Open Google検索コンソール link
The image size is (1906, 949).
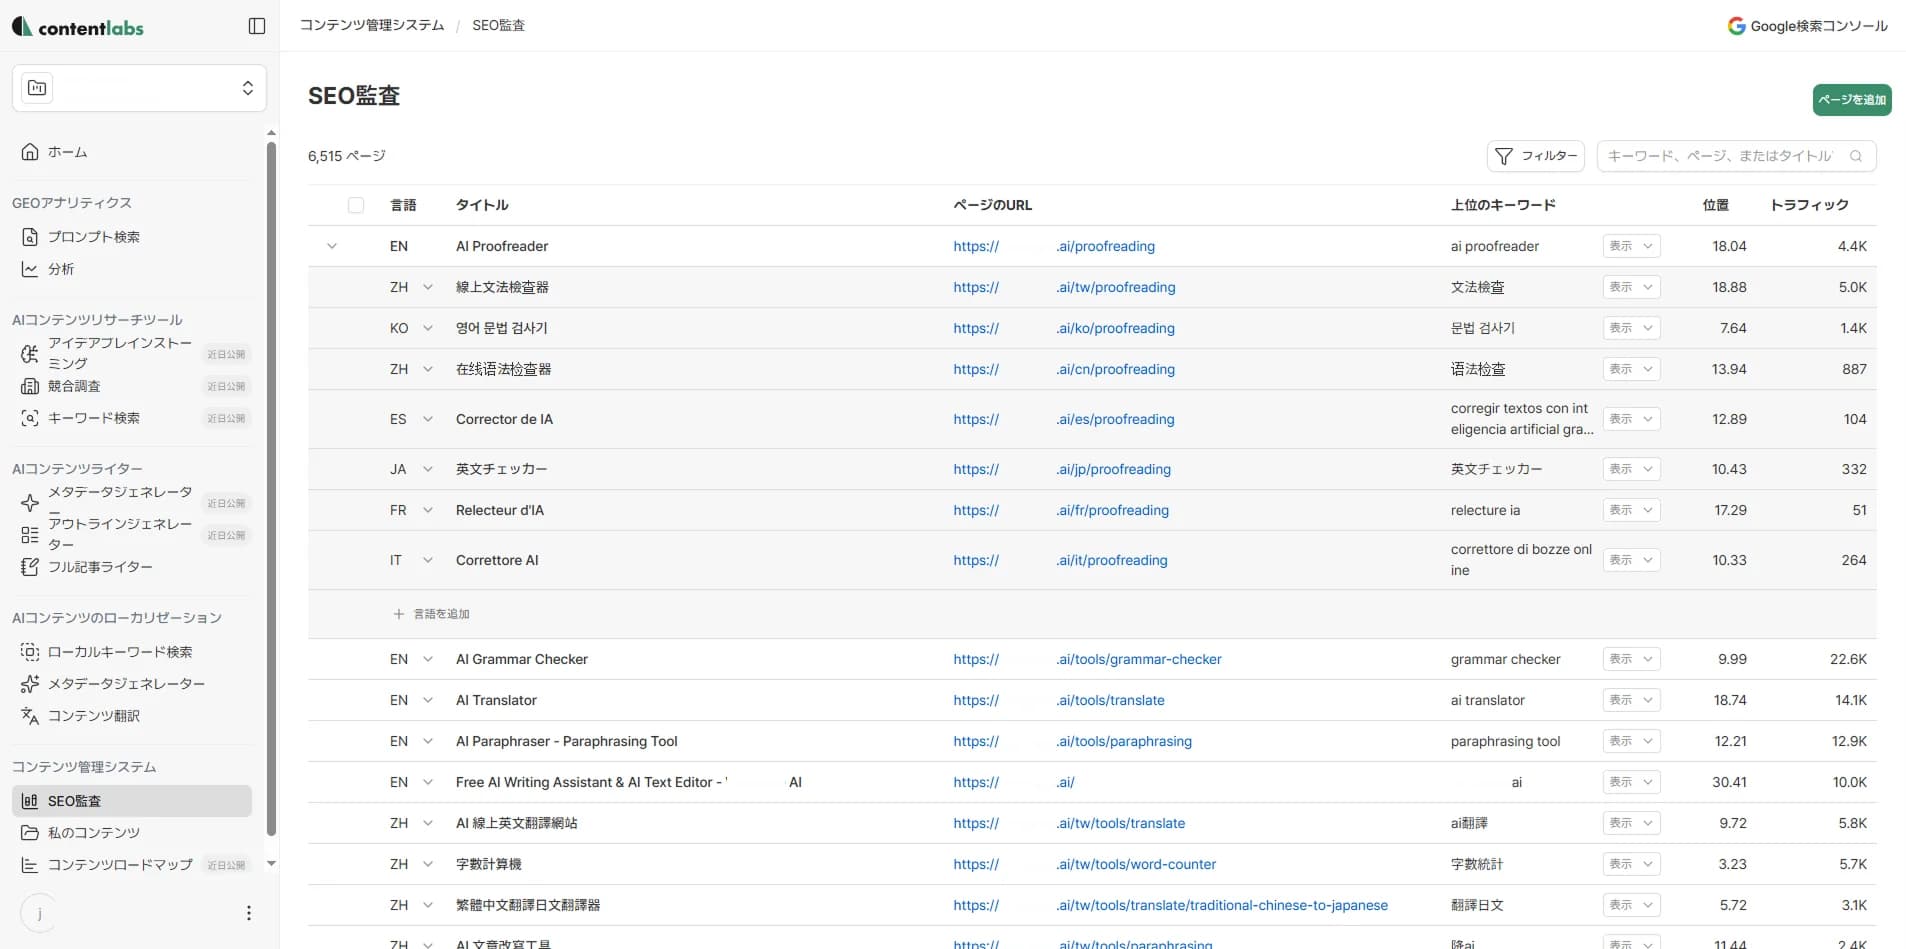tap(1807, 26)
